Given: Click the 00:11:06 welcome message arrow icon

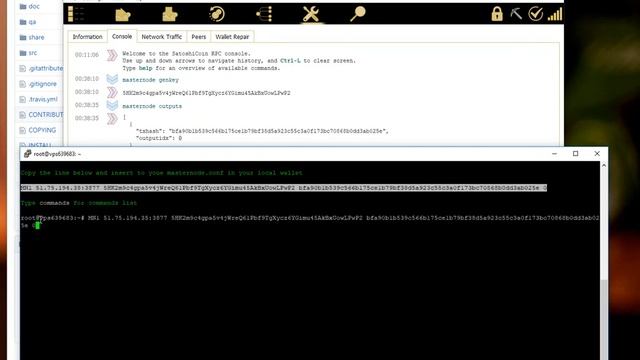Looking at the screenshot, I should tap(112, 55).
